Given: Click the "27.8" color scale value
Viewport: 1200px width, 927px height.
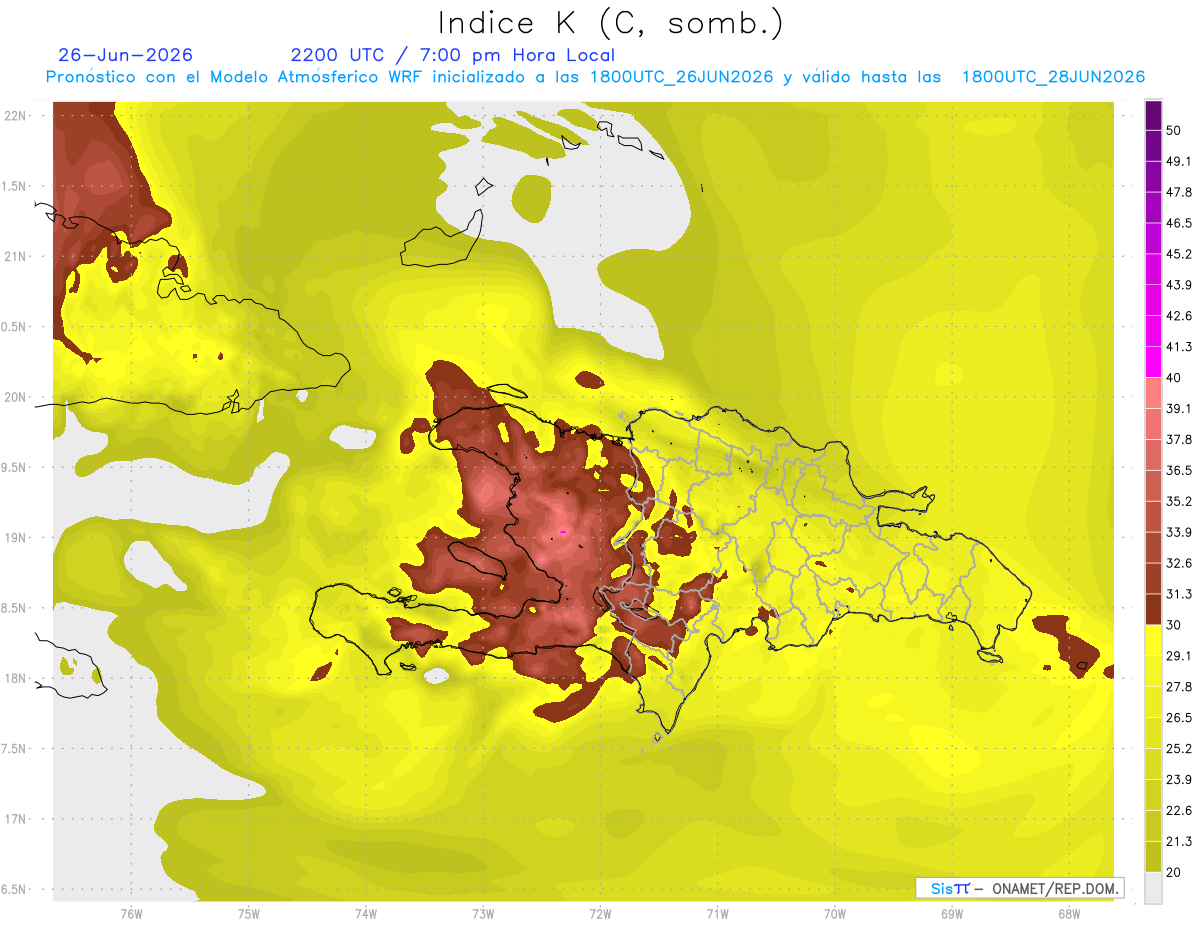Looking at the screenshot, I should pos(1179,687).
